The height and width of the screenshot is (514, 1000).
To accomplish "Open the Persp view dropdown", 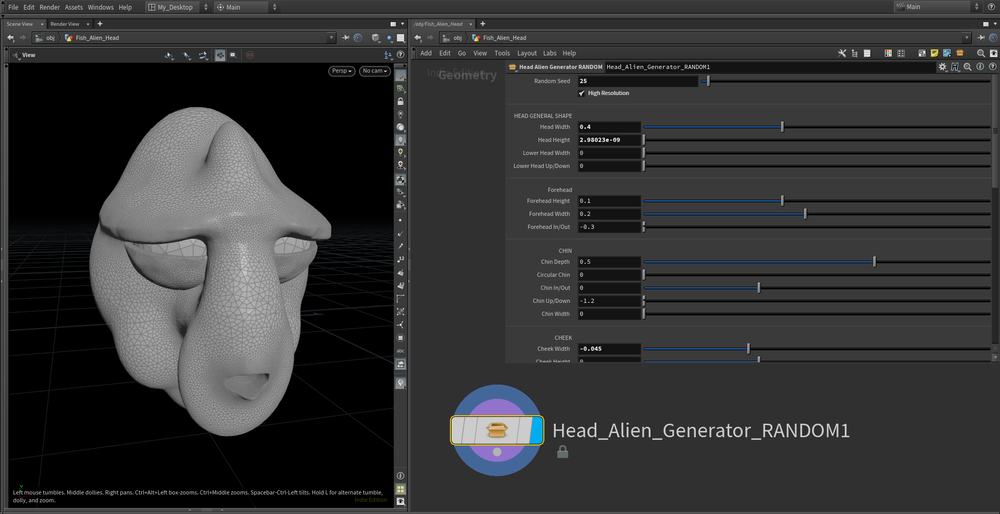I will (x=342, y=71).
